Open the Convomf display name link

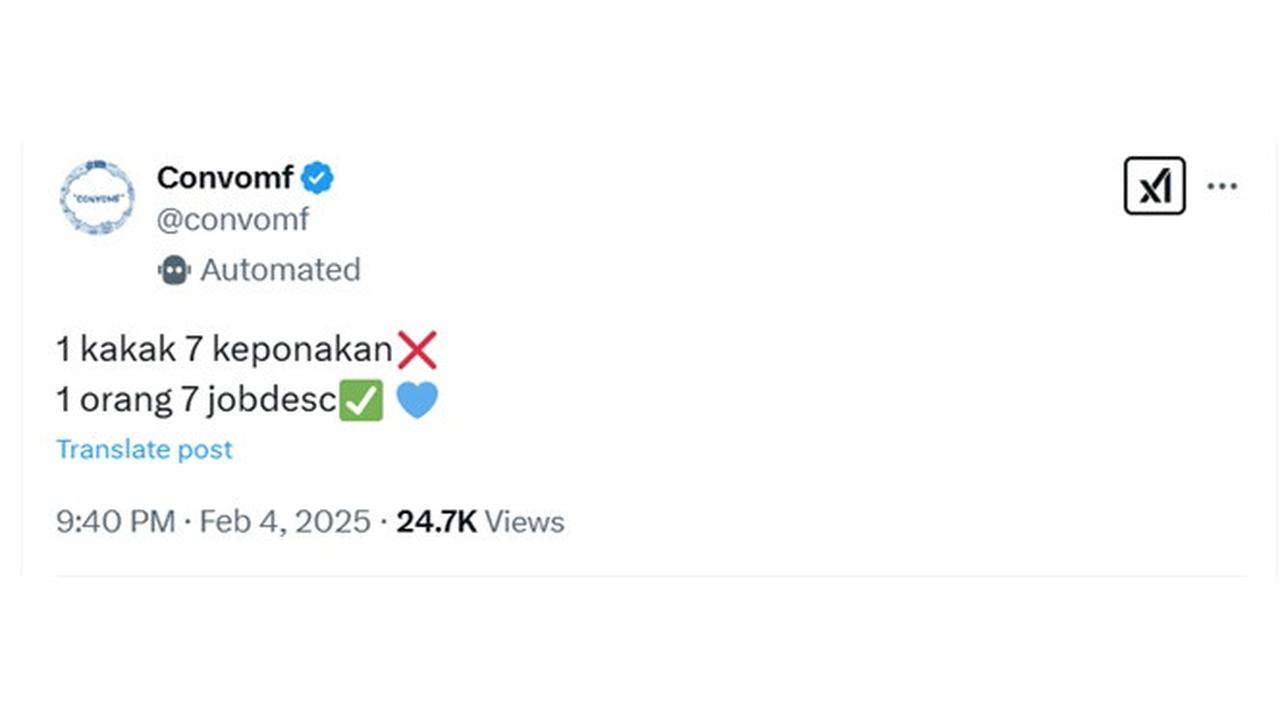click(x=225, y=178)
